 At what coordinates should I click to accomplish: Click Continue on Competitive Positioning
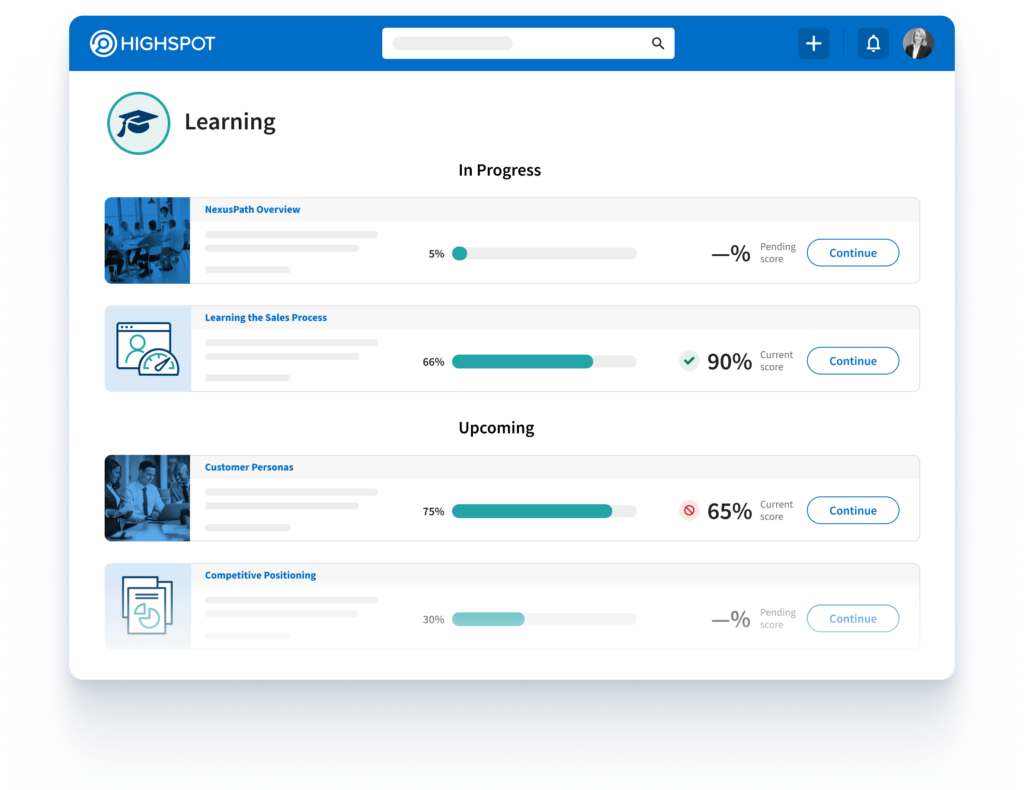point(852,618)
